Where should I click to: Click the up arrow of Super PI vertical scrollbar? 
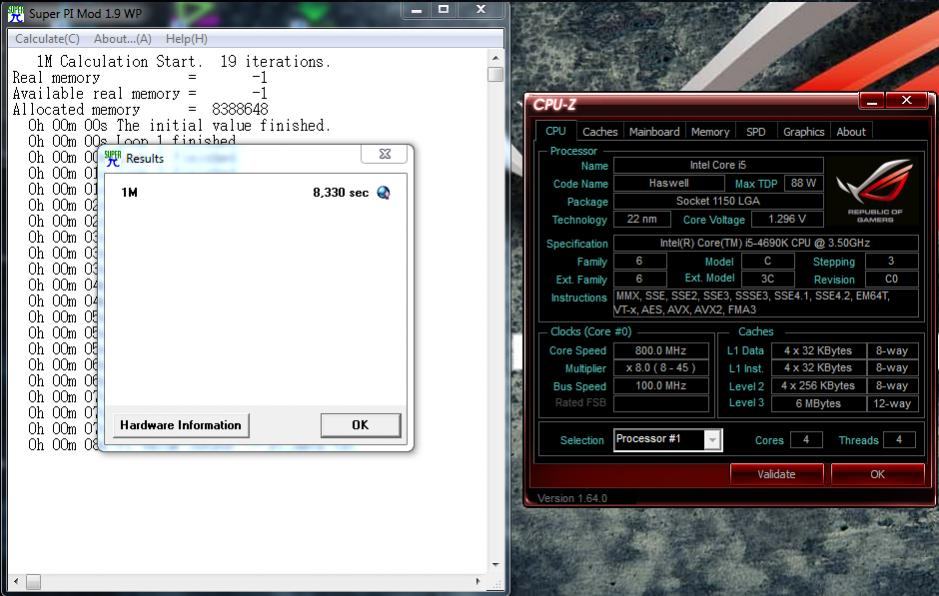[495, 58]
